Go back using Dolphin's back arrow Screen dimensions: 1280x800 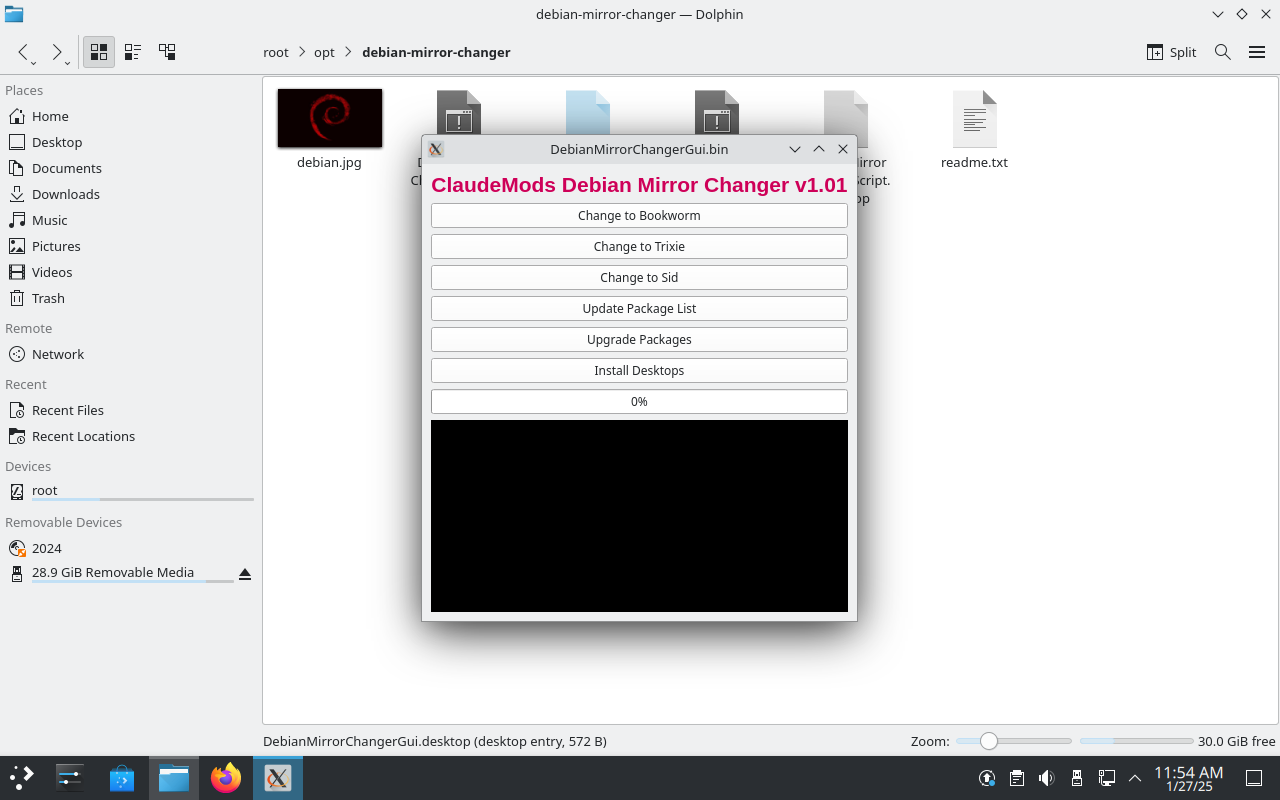tap(24, 52)
